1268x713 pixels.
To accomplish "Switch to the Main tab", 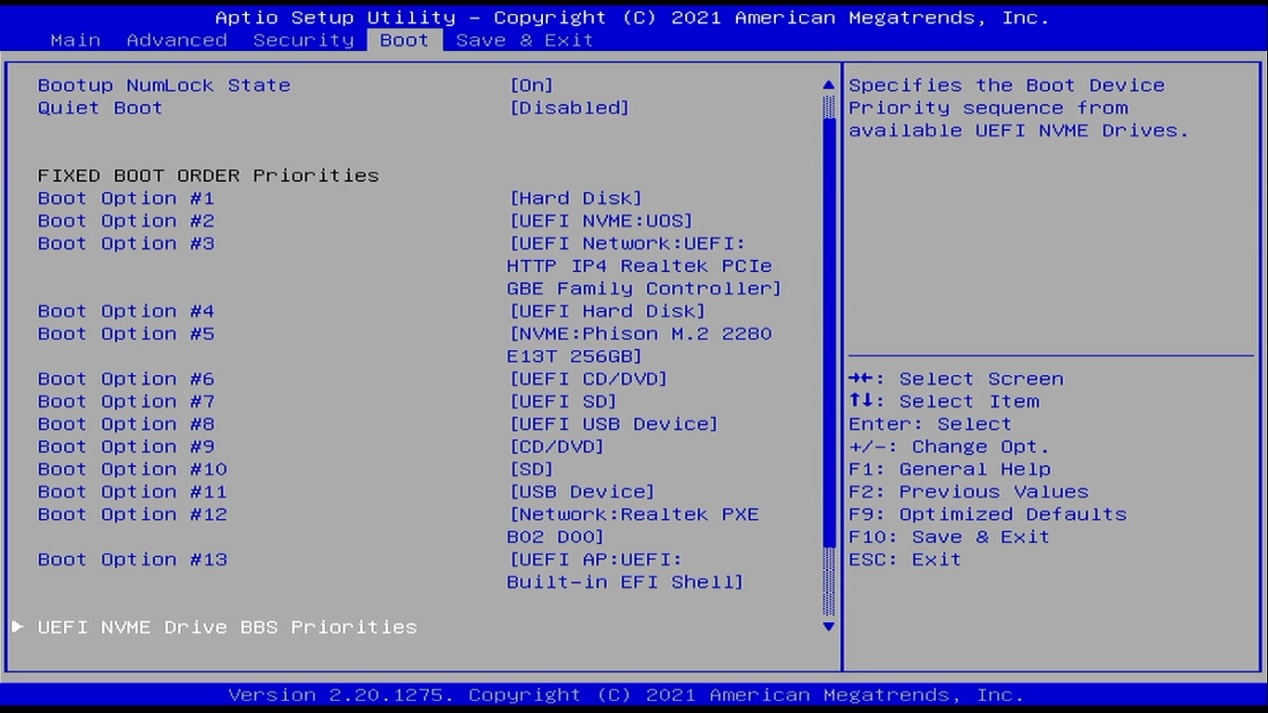I will coord(75,40).
